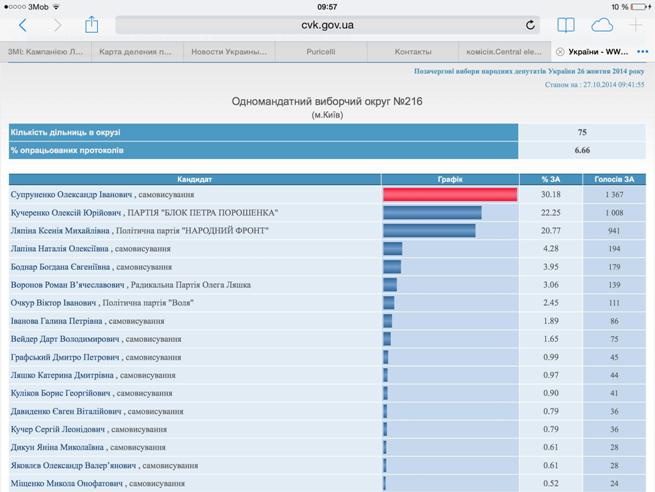Viewport: 655px width, 492px height.
Task: Show more tabs via the ellipsis icon
Action: pos(642,51)
